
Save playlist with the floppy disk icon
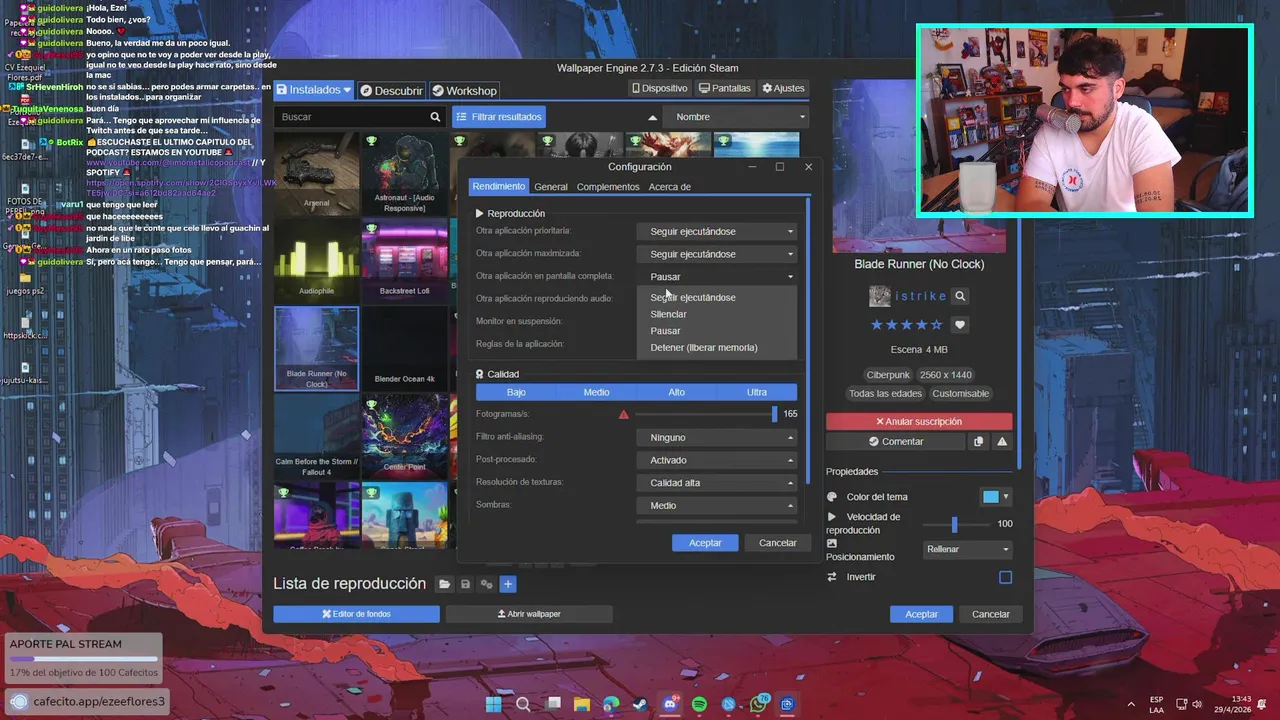(465, 584)
